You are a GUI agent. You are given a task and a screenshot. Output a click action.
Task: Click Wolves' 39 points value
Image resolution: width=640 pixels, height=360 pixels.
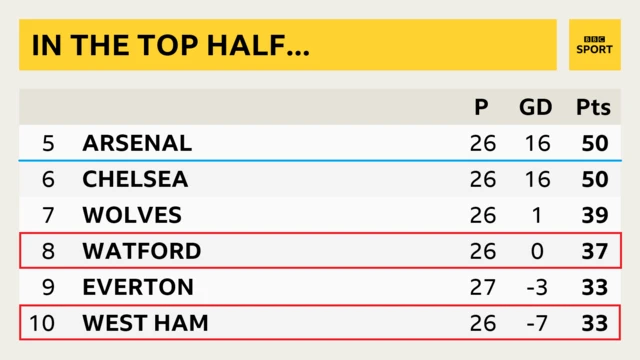(595, 215)
